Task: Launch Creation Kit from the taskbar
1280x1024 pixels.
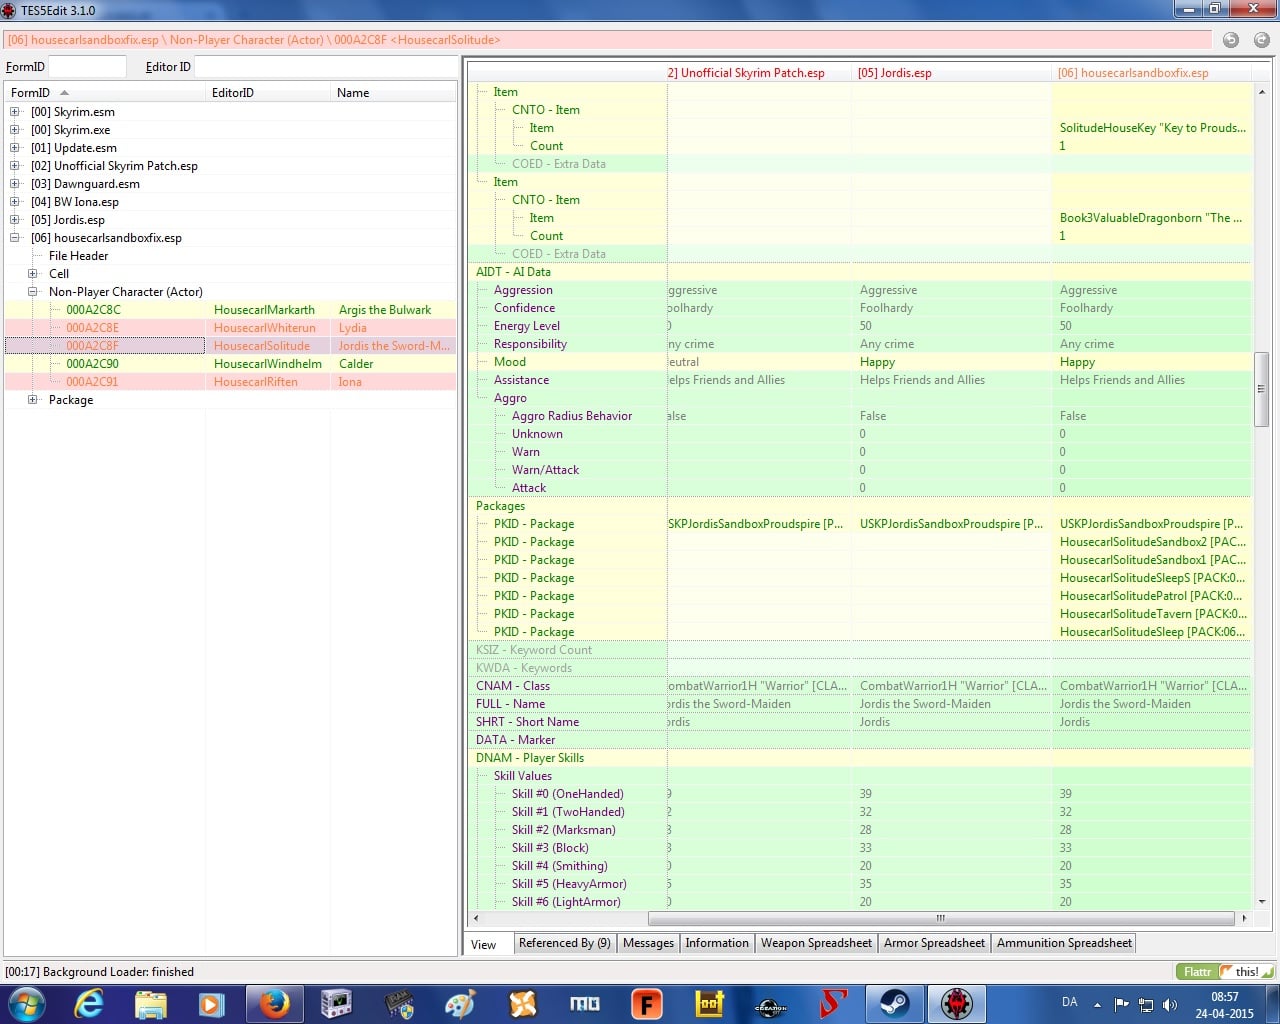Action: point(771,1004)
